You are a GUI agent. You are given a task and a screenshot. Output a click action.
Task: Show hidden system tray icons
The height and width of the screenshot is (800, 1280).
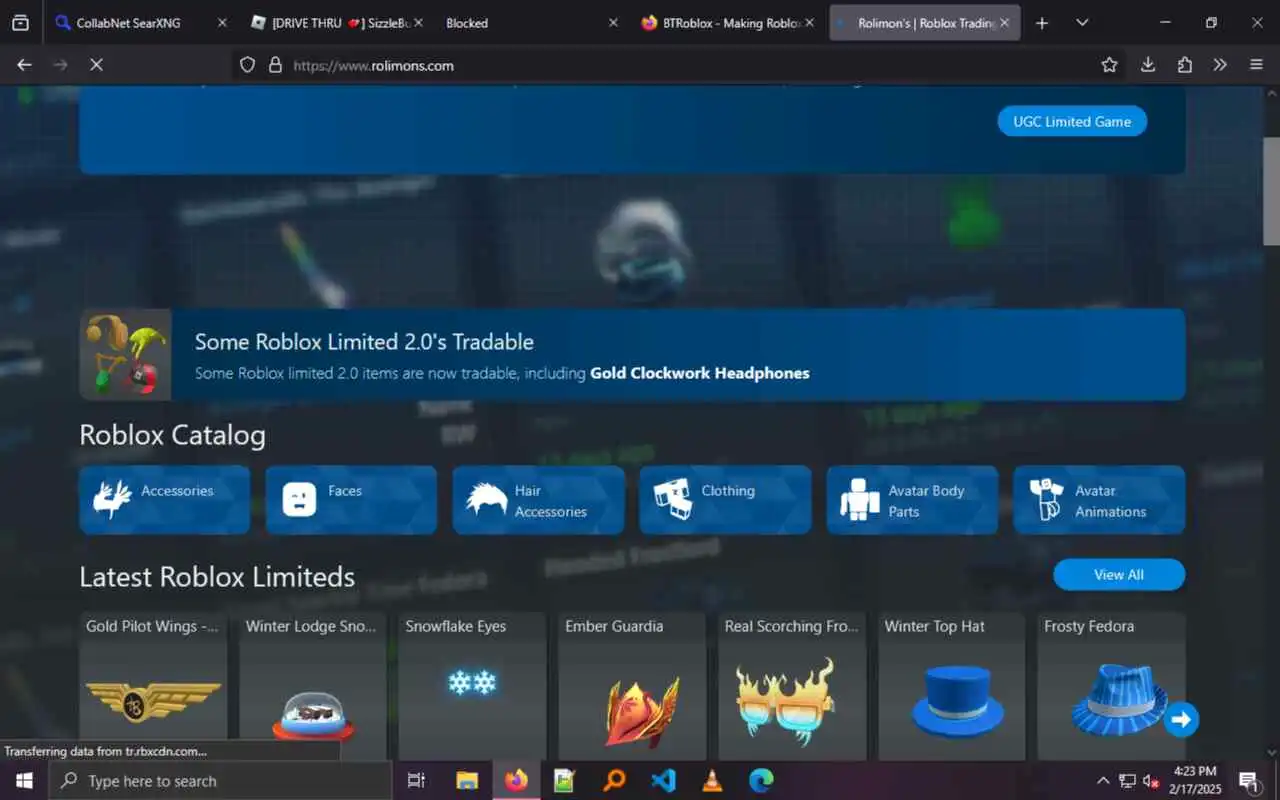[1103, 781]
